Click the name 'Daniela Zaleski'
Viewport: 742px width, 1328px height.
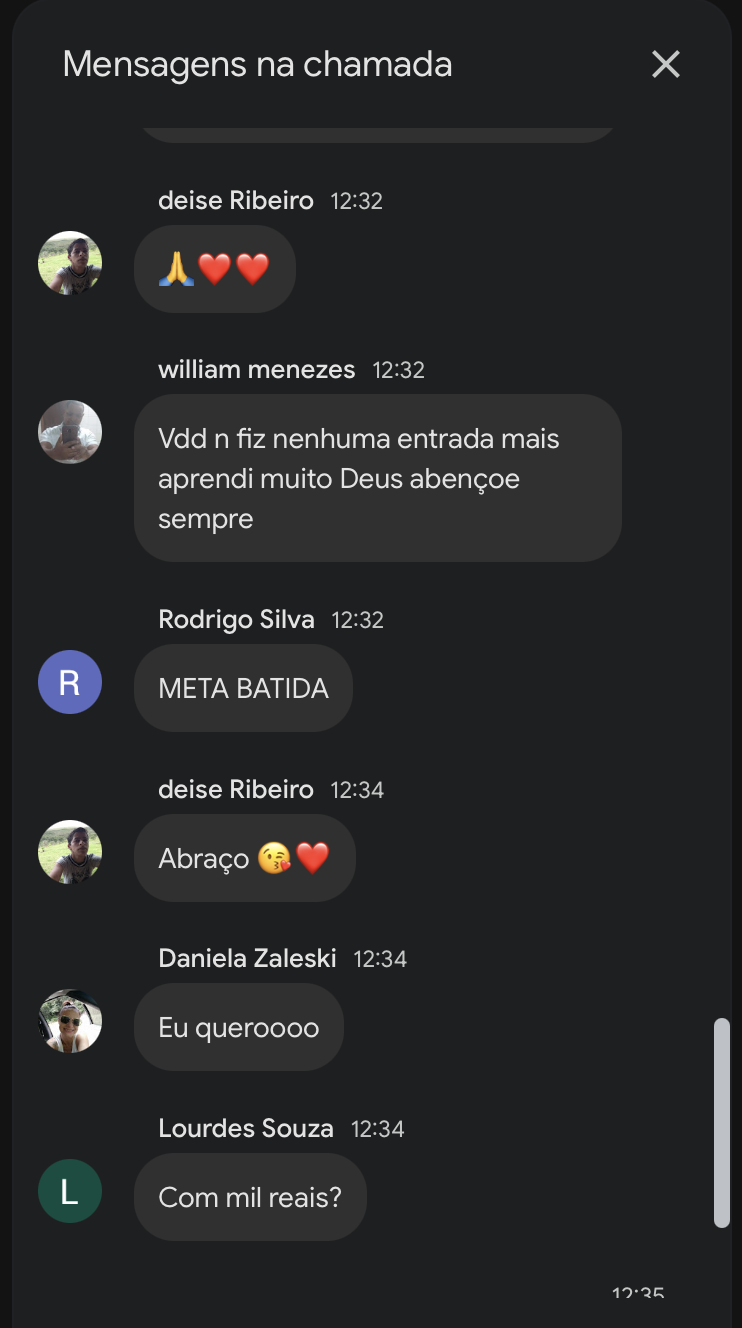coord(247,959)
